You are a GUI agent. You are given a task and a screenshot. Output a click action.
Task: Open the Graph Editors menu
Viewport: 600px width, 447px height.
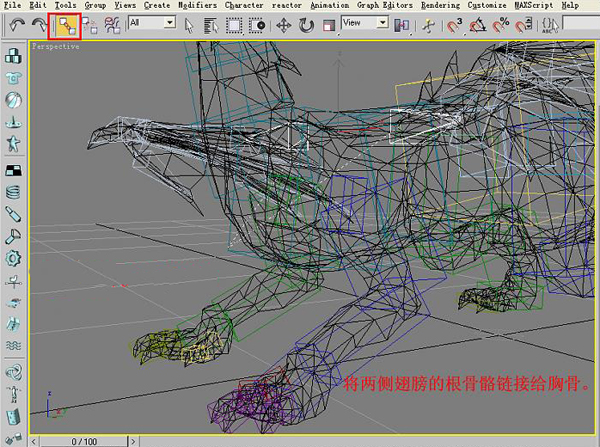tap(385, 5)
